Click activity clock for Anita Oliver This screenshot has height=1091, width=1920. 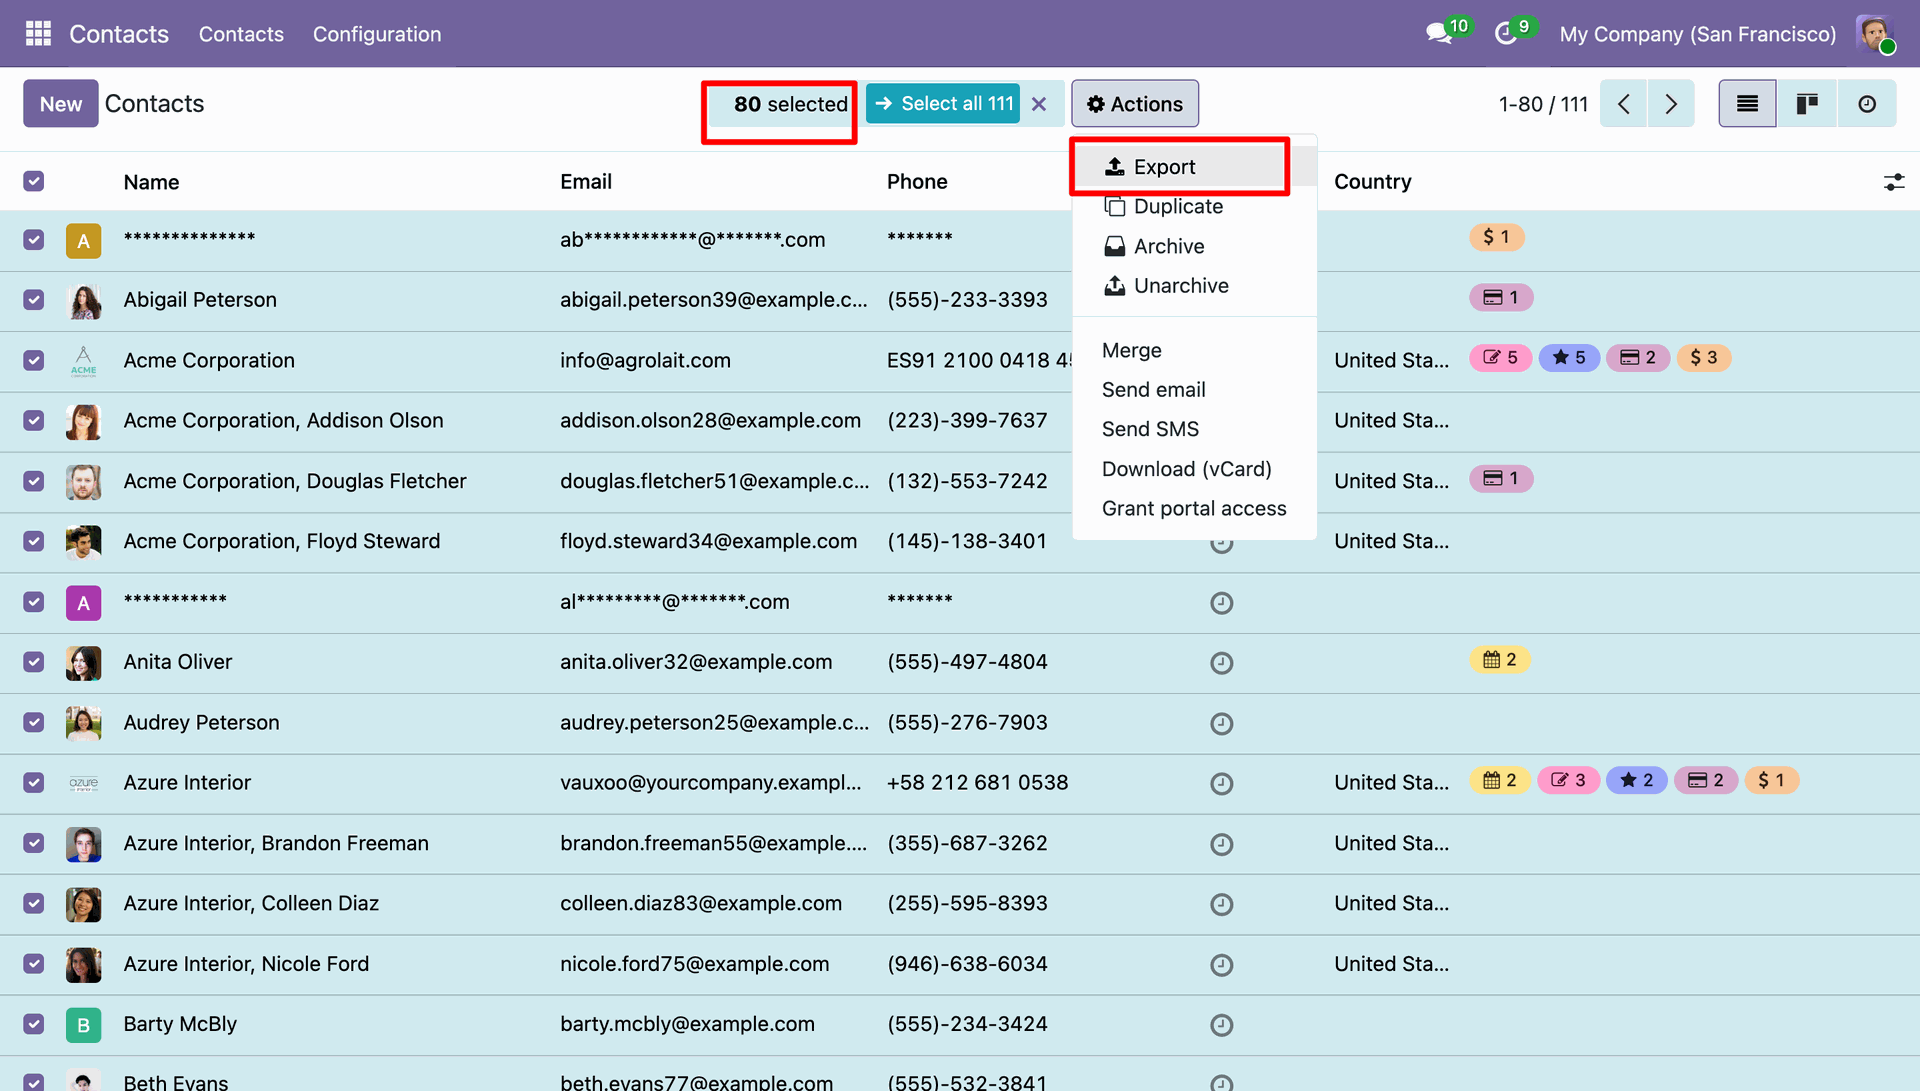click(1221, 663)
